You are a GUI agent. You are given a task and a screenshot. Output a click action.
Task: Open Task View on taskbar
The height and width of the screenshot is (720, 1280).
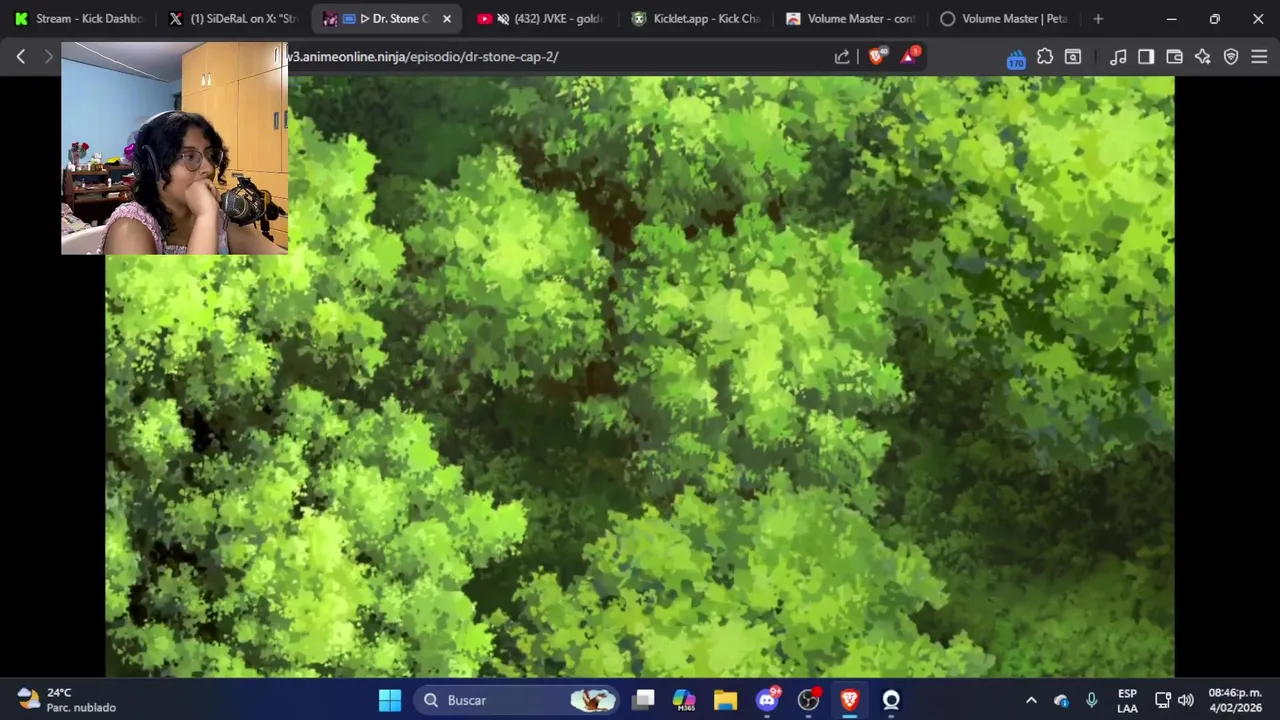pos(644,700)
